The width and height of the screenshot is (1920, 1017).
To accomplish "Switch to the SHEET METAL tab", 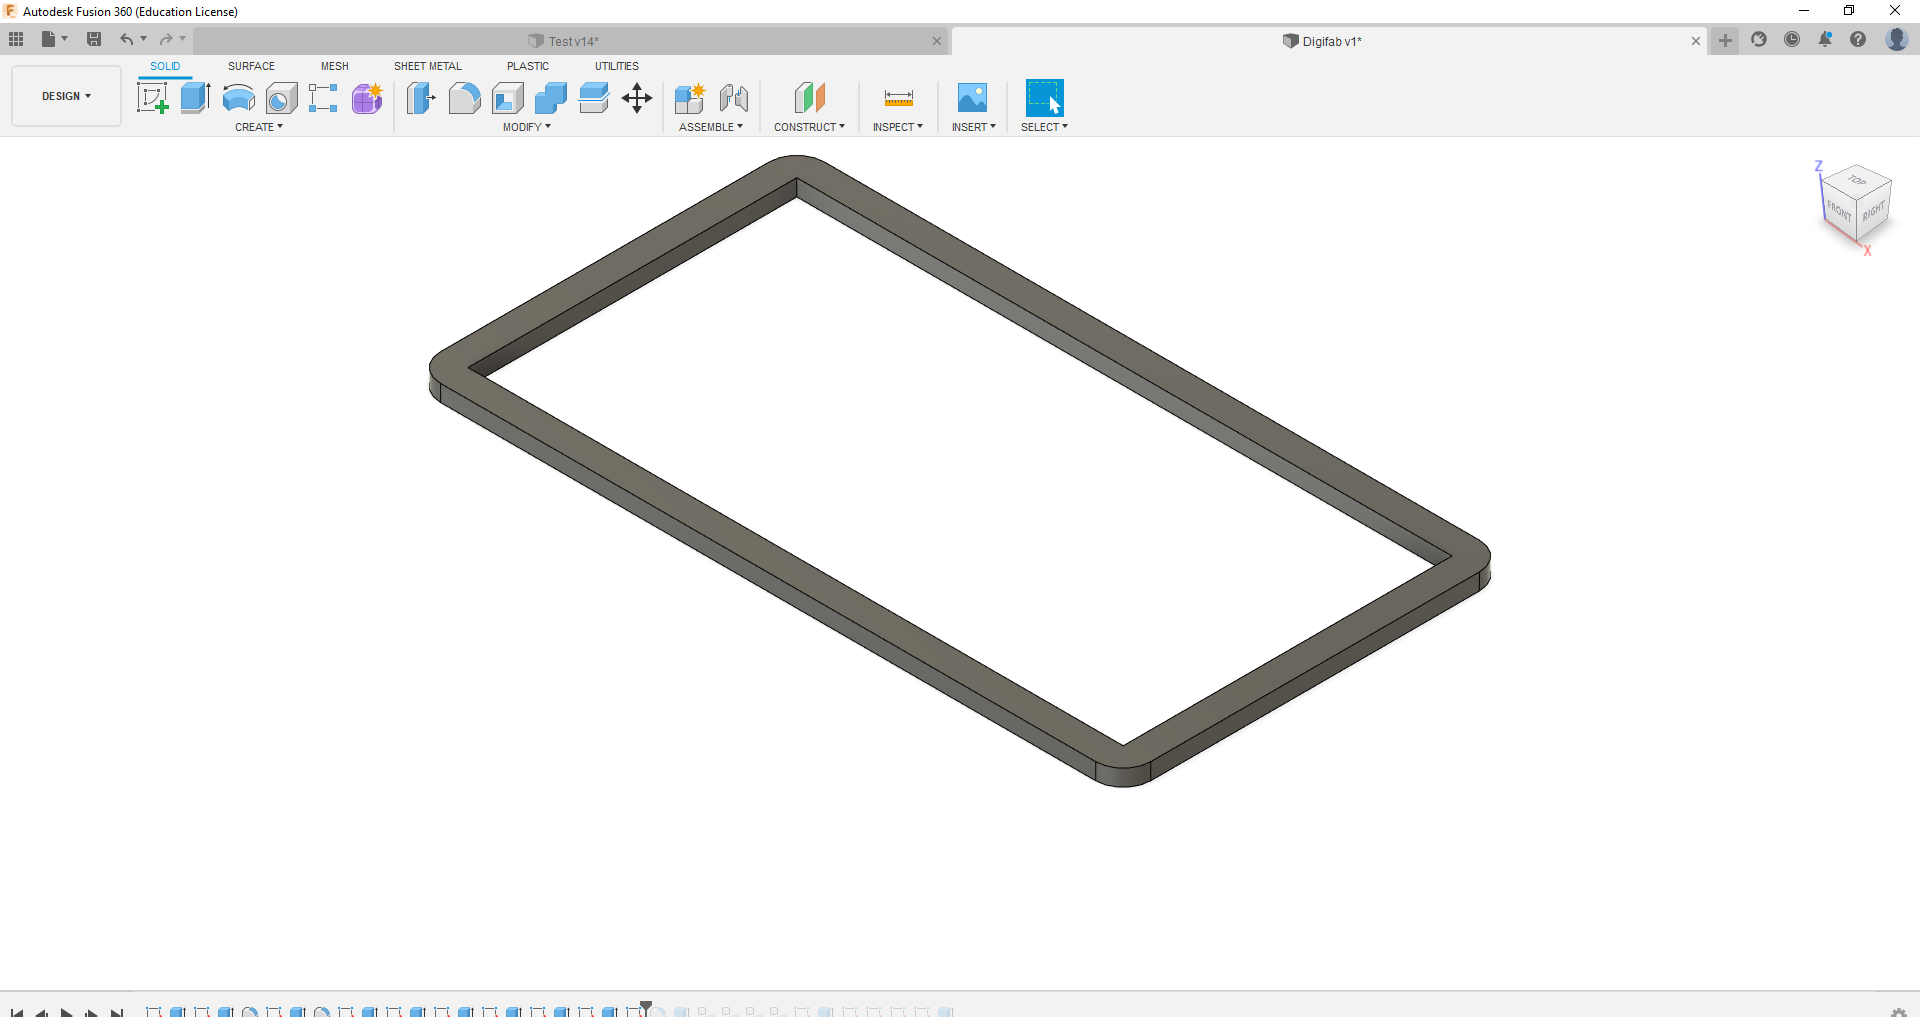I will click(x=428, y=66).
